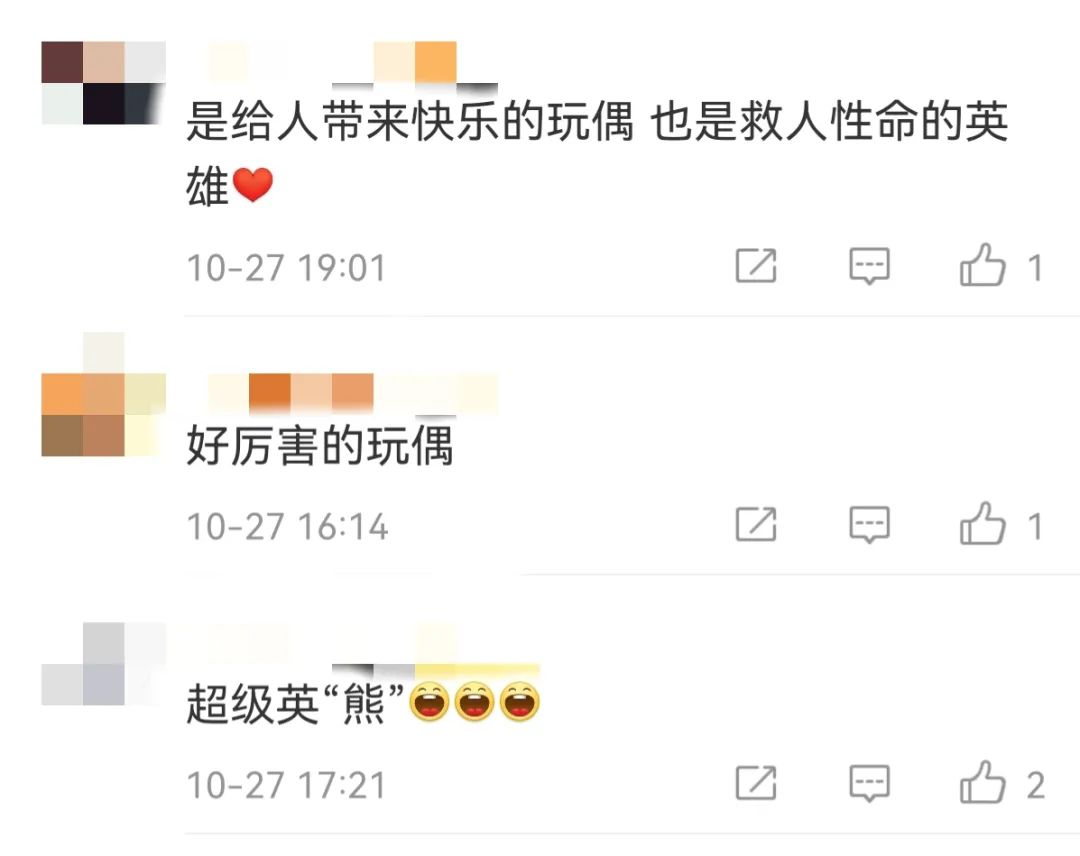The image size is (1080, 856).
Task: Open username above 好厉害的玩偶
Action: point(353,395)
